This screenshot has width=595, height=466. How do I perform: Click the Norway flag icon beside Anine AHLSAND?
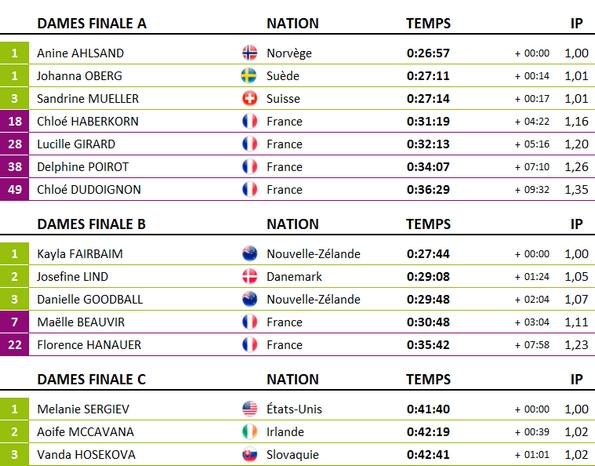click(249, 53)
